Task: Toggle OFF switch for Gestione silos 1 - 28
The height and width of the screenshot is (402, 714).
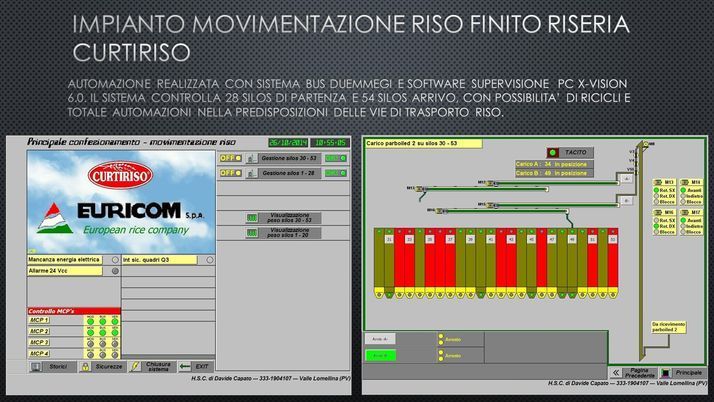Action: point(230,173)
